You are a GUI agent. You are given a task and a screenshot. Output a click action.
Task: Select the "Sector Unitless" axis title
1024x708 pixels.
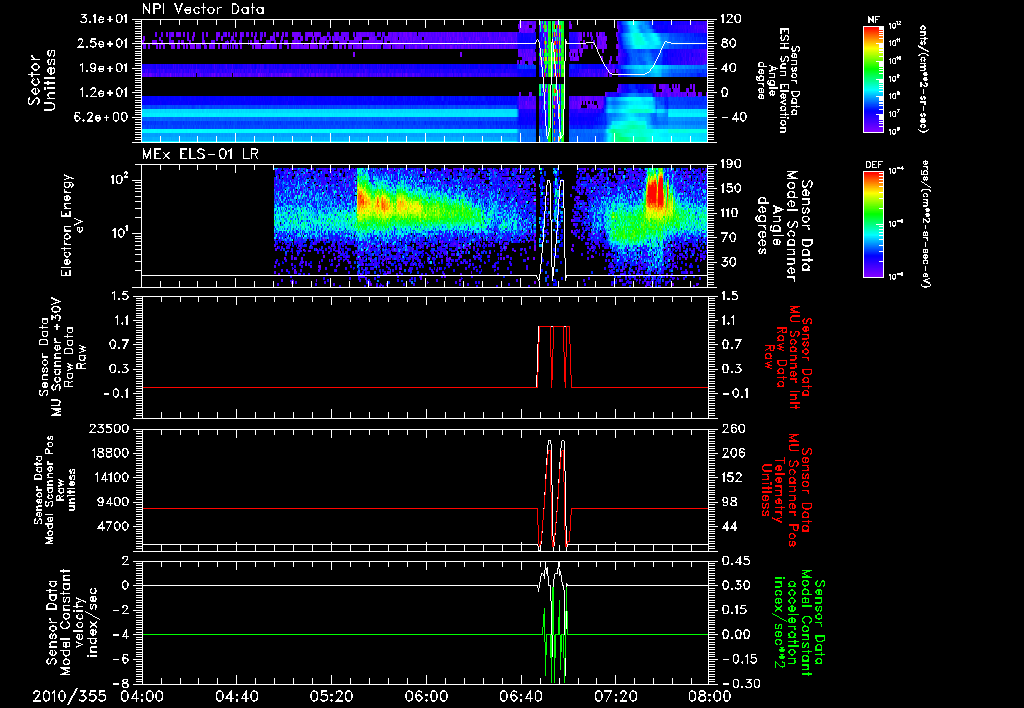coord(41,80)
